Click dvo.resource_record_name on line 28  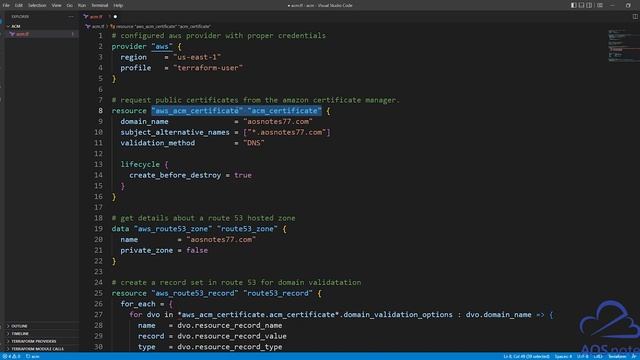230,325
